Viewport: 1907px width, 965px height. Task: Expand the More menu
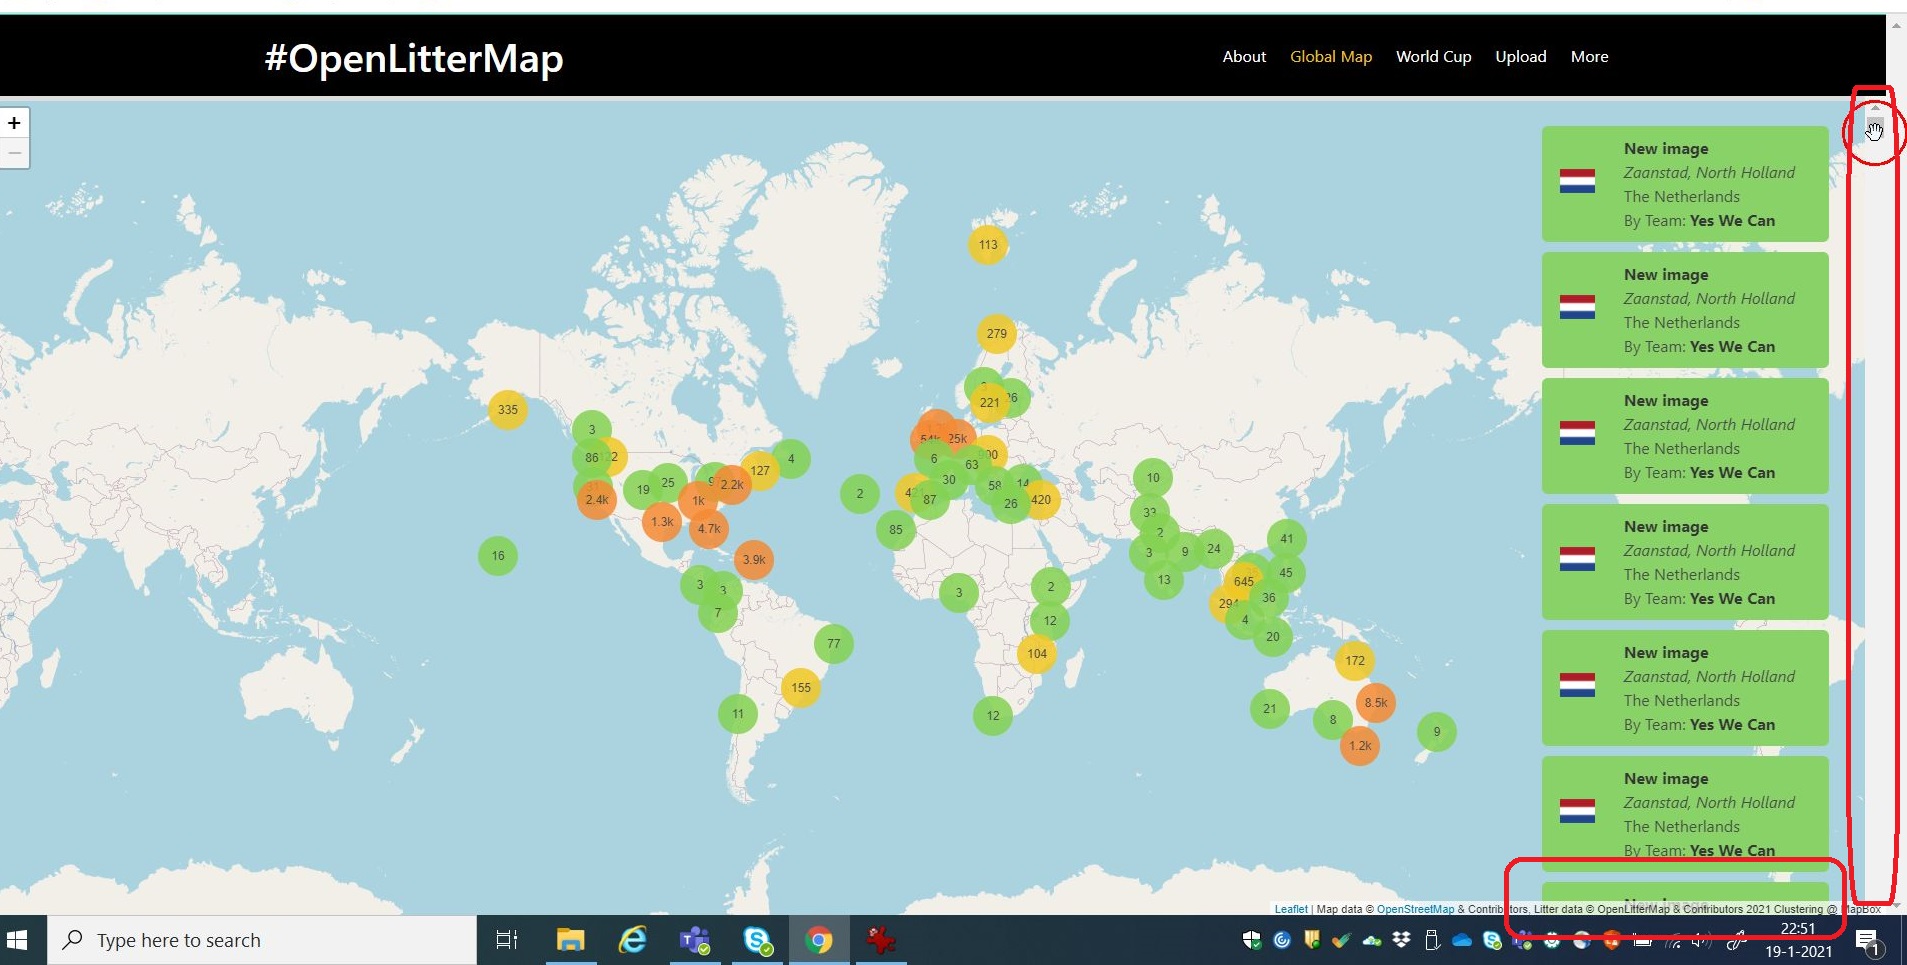pos(1590,57)
